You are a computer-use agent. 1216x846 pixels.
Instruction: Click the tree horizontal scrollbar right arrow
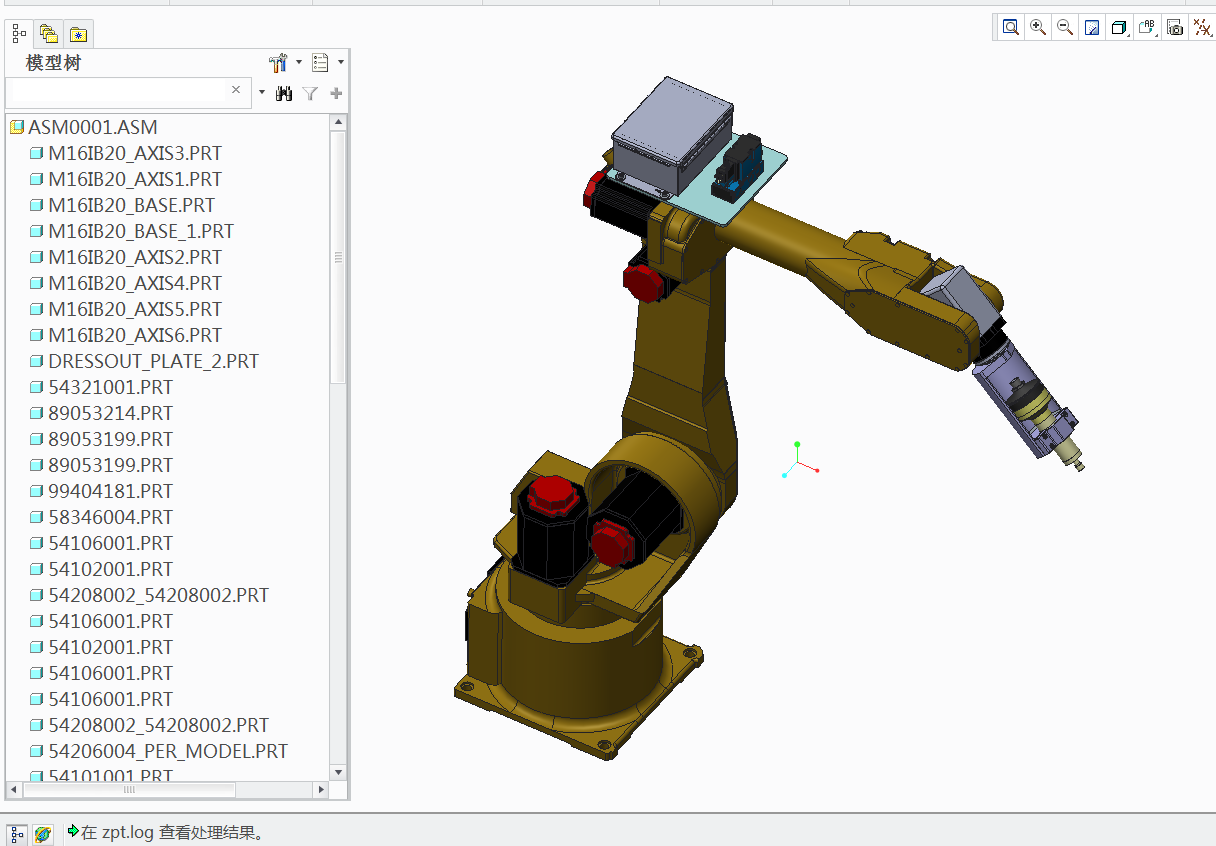(321, 789)
